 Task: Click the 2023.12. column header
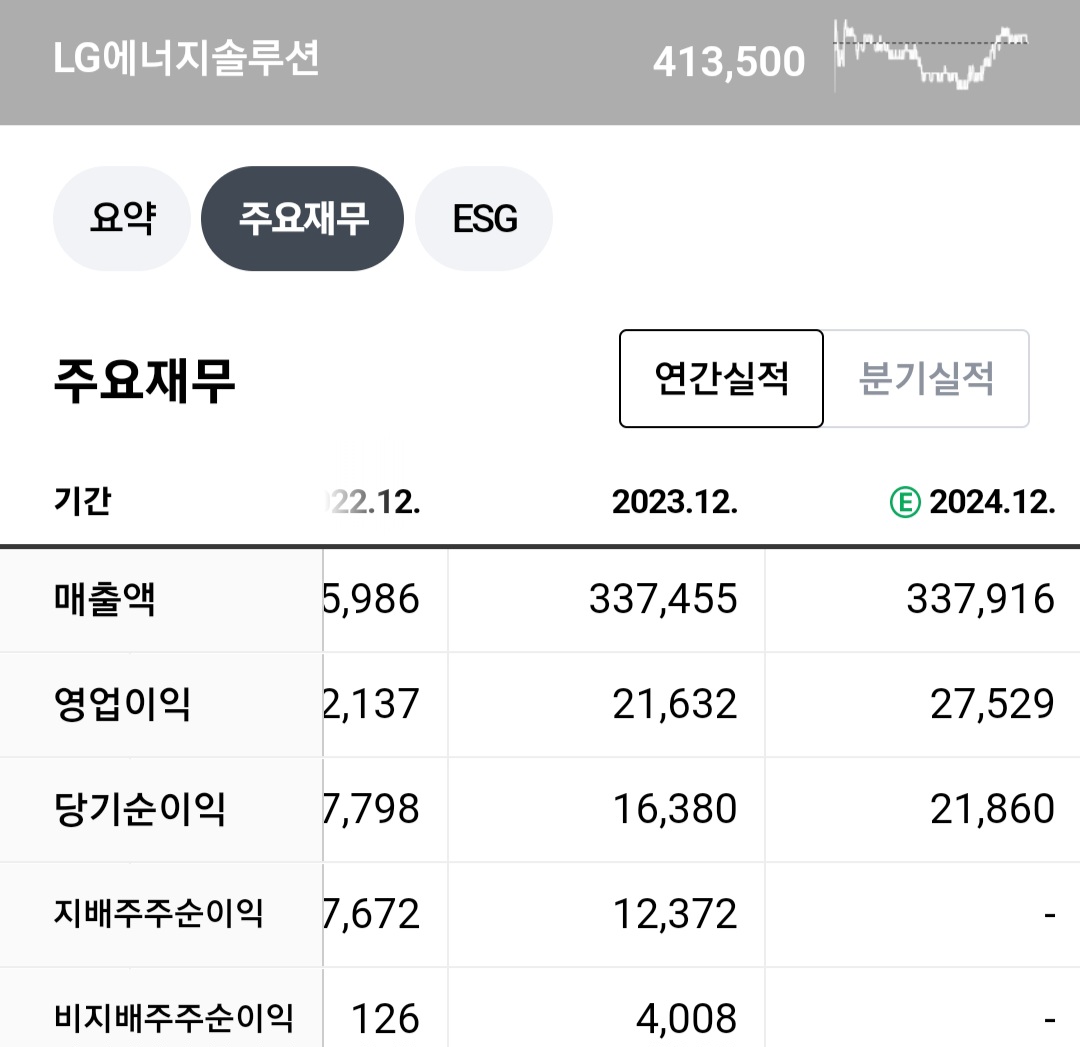[x=674, y=502]
